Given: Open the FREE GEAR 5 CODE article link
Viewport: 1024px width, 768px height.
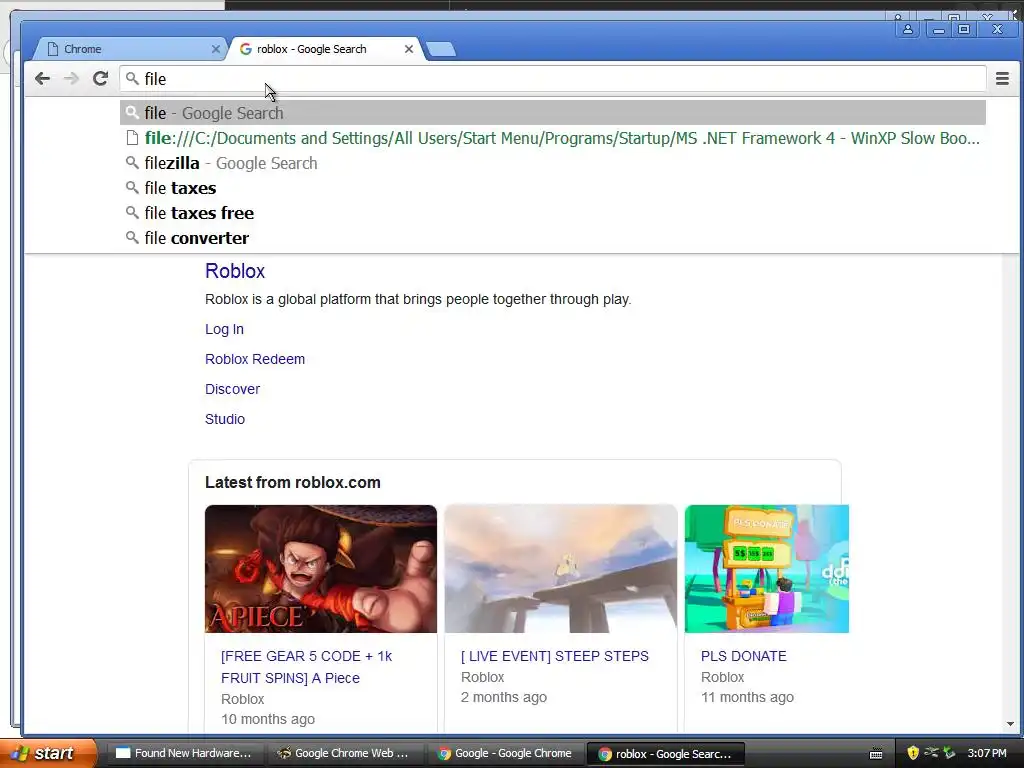Looking at the screenshot, I should 306,667.
